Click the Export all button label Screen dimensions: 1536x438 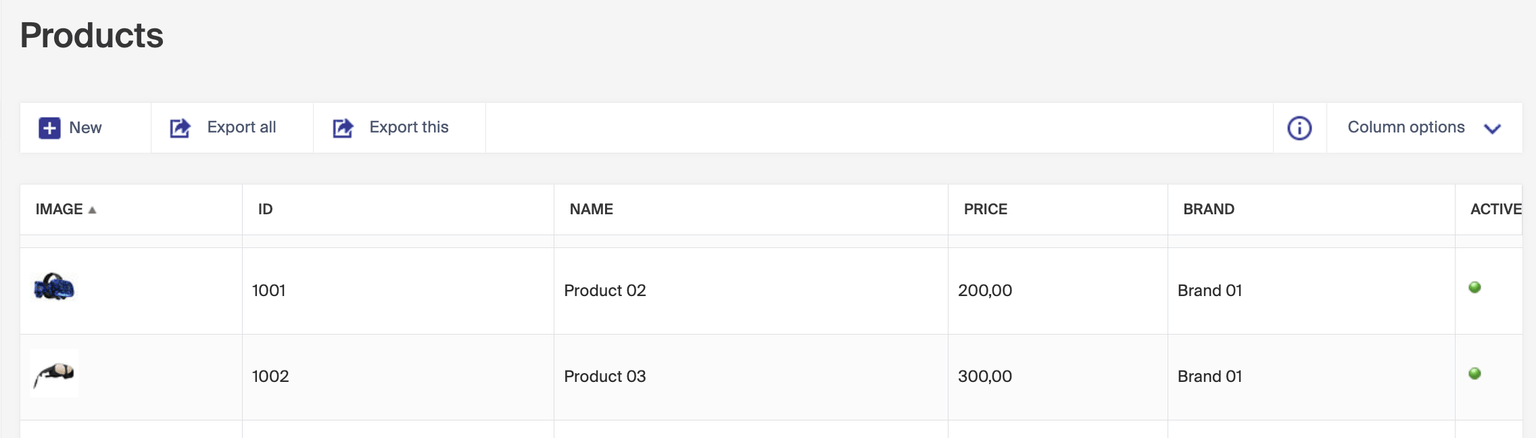point(241,128)
